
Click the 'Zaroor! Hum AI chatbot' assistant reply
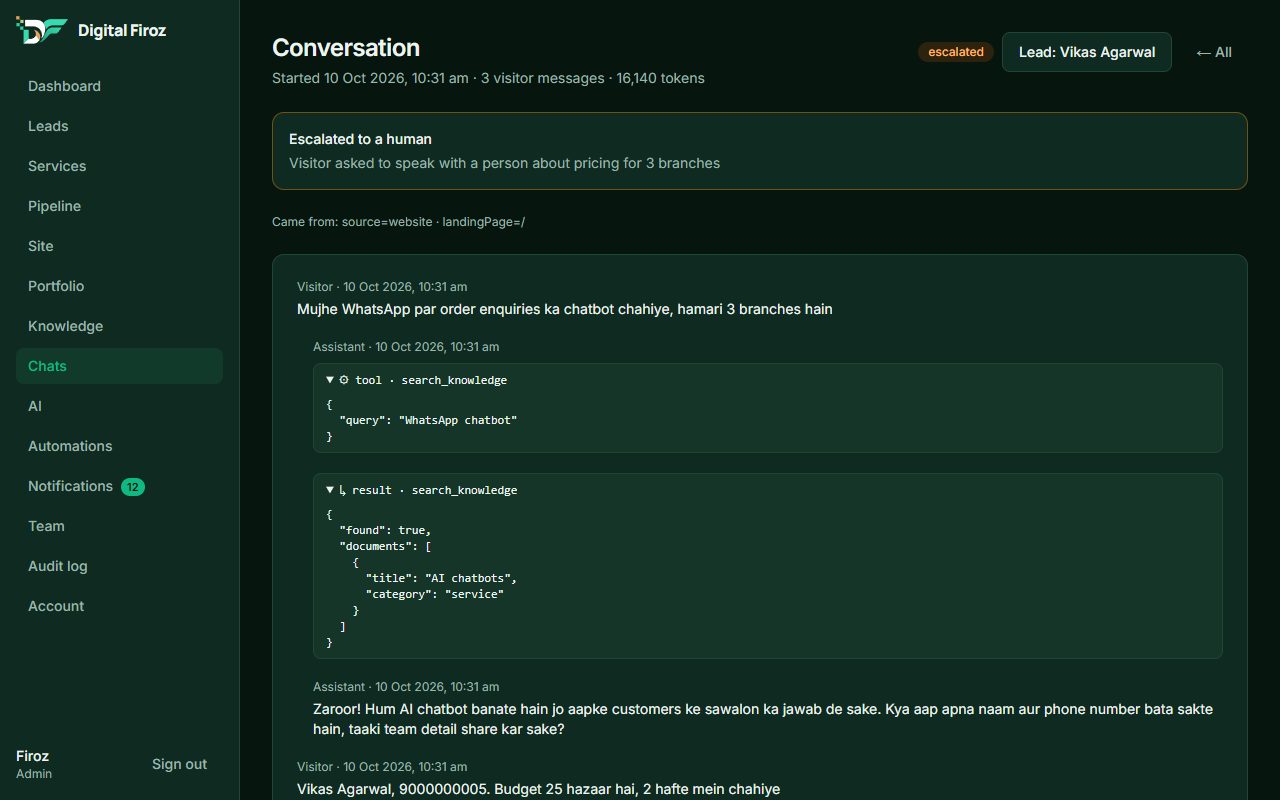pos(763,719)
